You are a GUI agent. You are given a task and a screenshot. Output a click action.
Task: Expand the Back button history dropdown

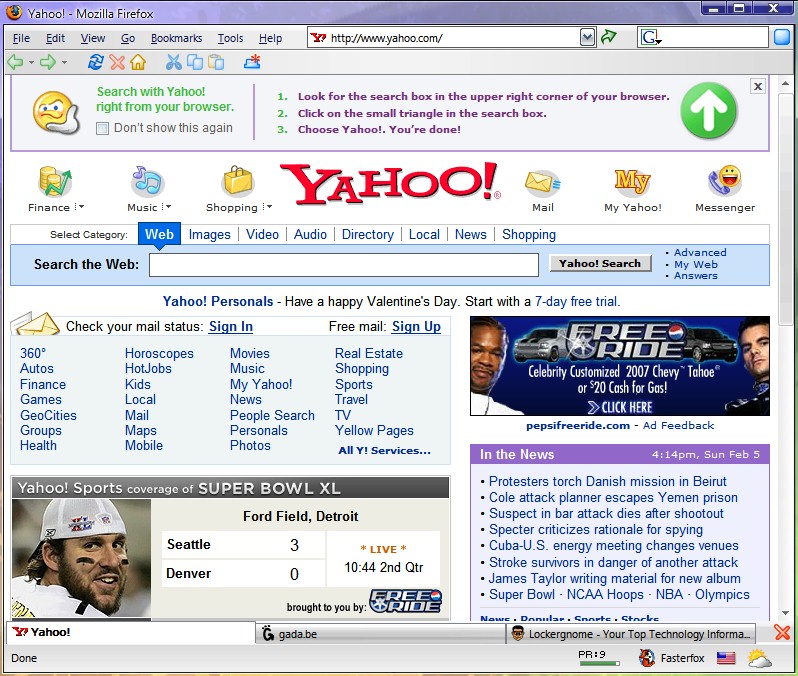[x=31, y=62]
